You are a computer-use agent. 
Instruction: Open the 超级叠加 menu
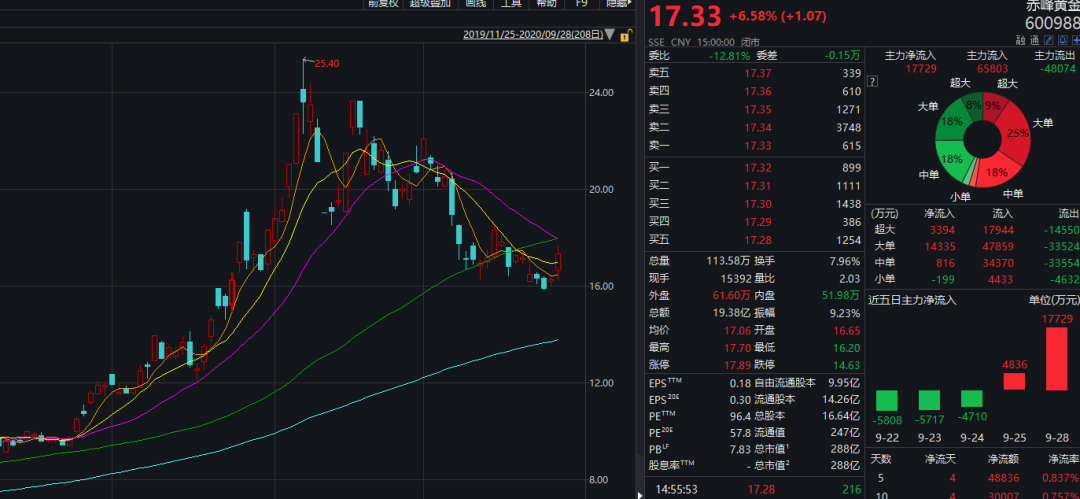(430, 3)
